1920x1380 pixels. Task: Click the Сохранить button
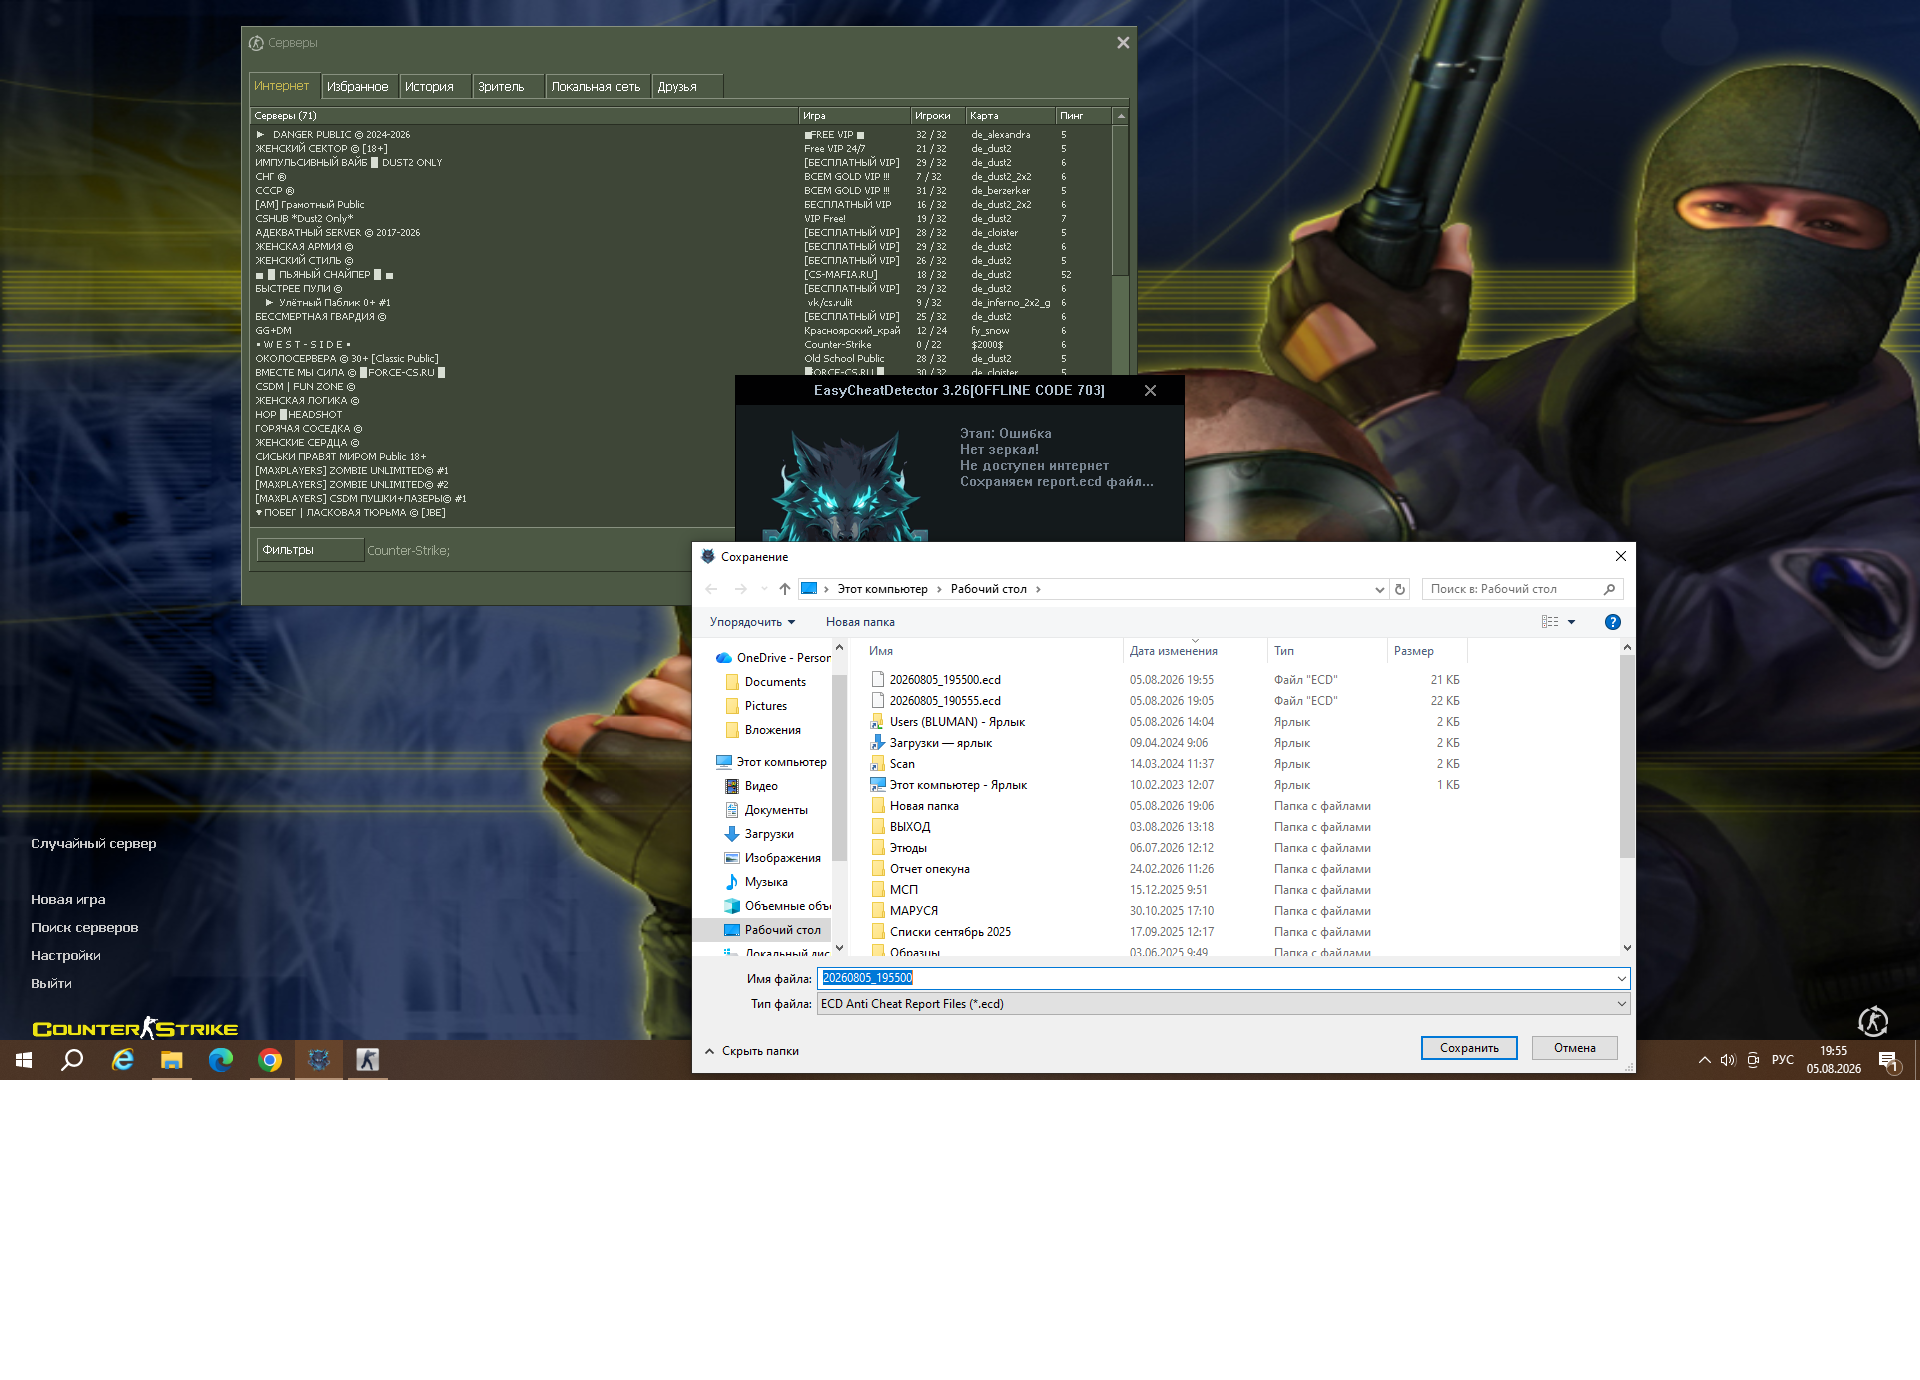click(x=1469, y=1048)
